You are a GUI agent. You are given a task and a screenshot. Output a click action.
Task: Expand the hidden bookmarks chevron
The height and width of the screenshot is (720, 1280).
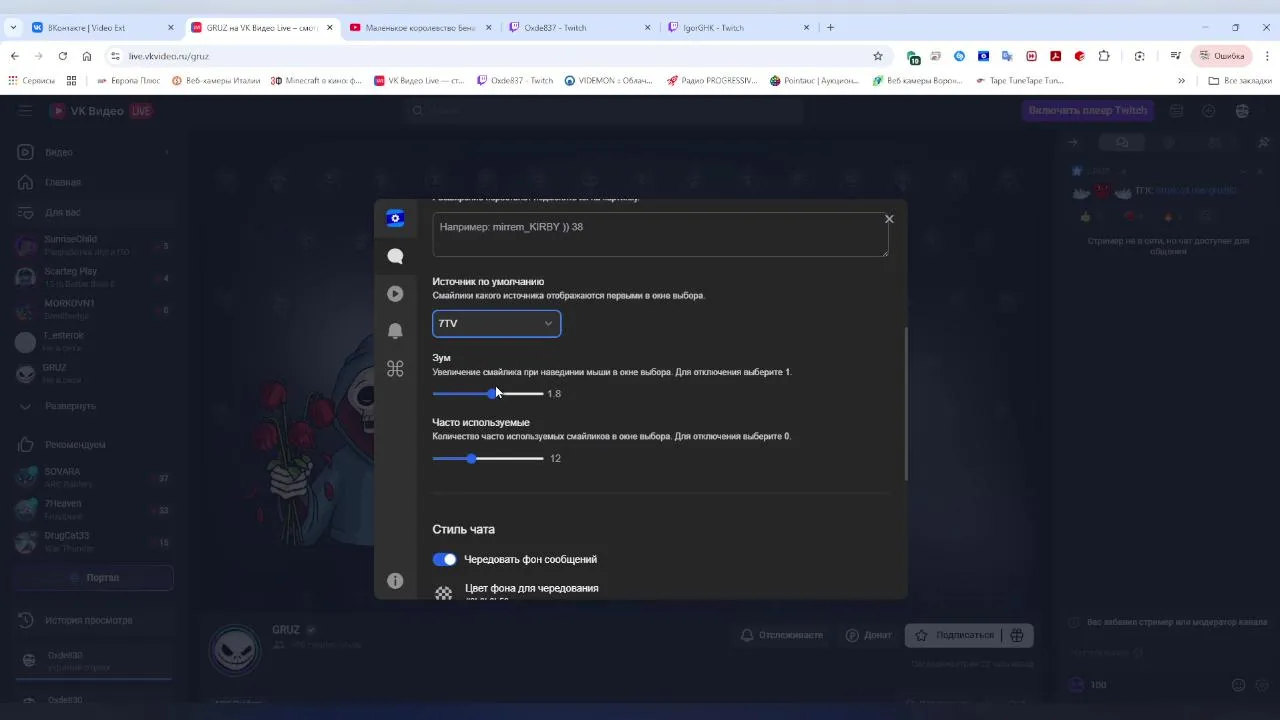tap(1181, 80)
